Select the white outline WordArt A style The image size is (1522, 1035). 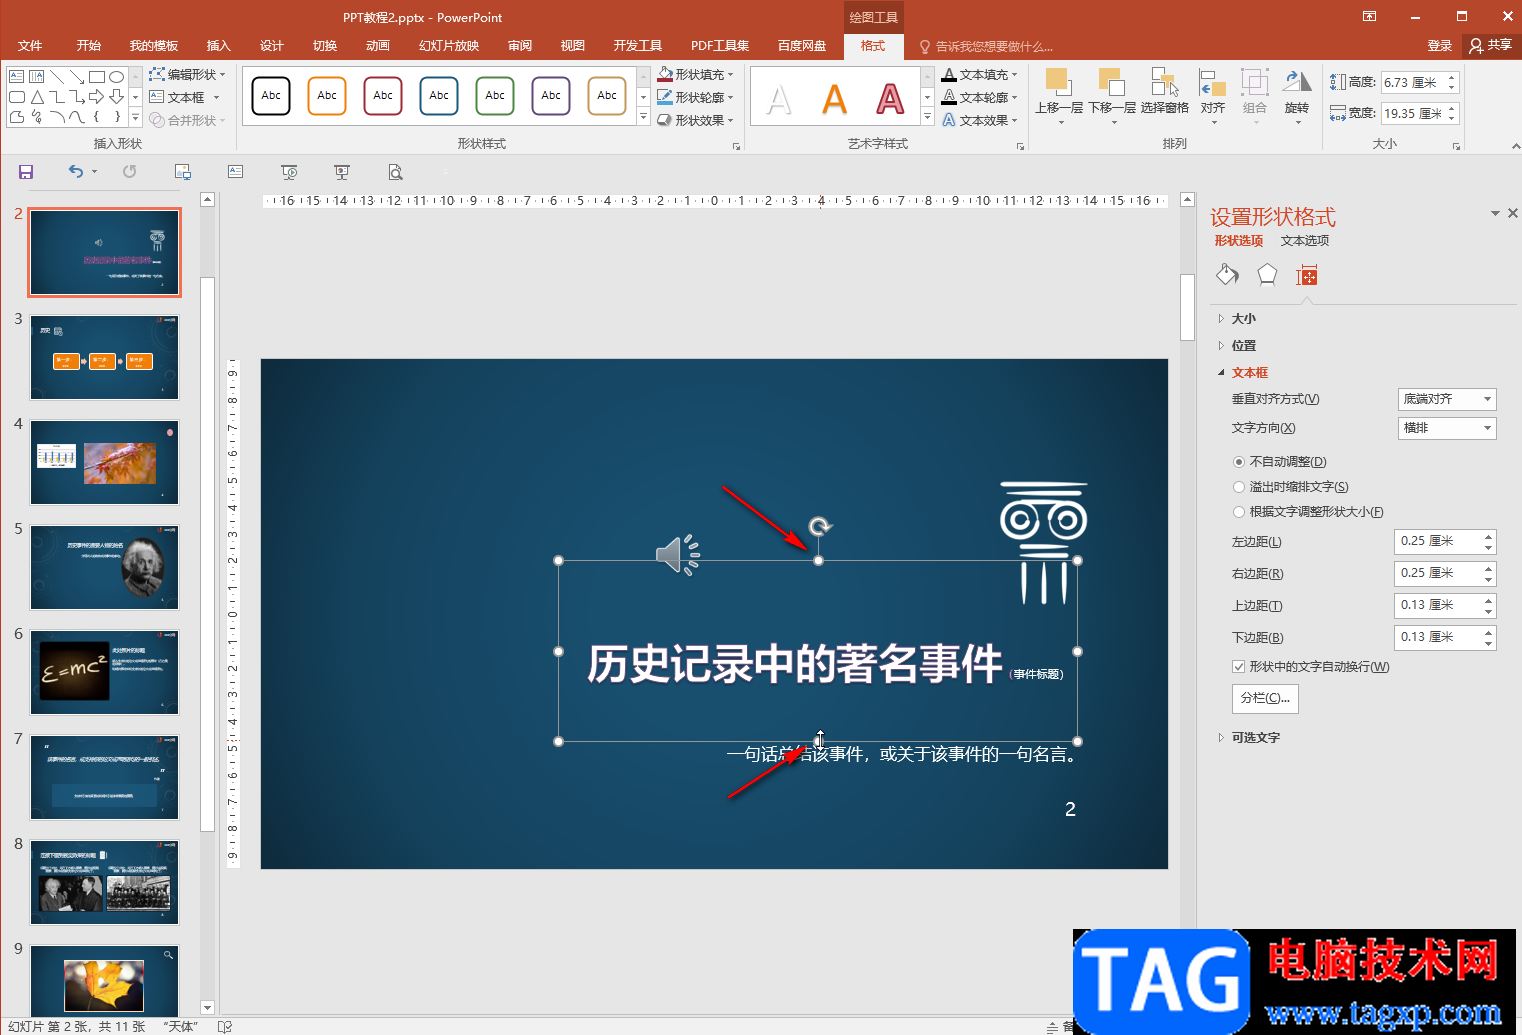click(x=779, y=98)
